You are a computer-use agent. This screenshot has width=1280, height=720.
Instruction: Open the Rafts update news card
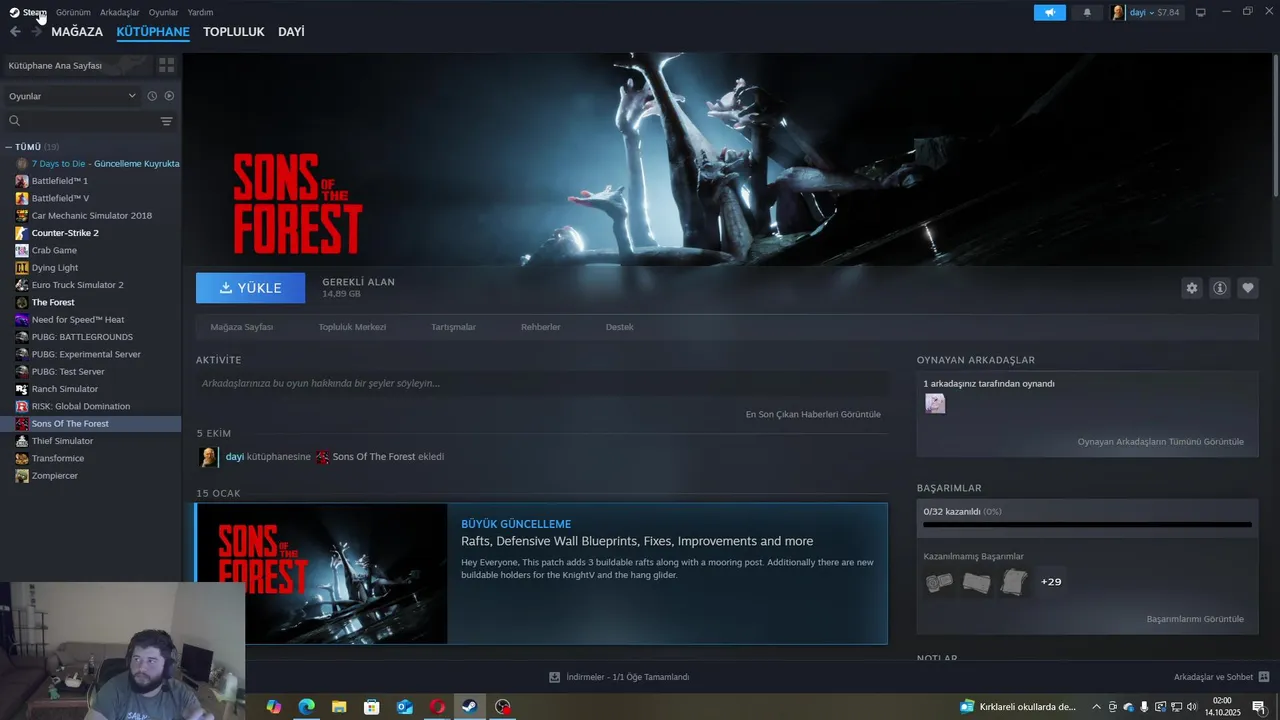tap(542, 573)
